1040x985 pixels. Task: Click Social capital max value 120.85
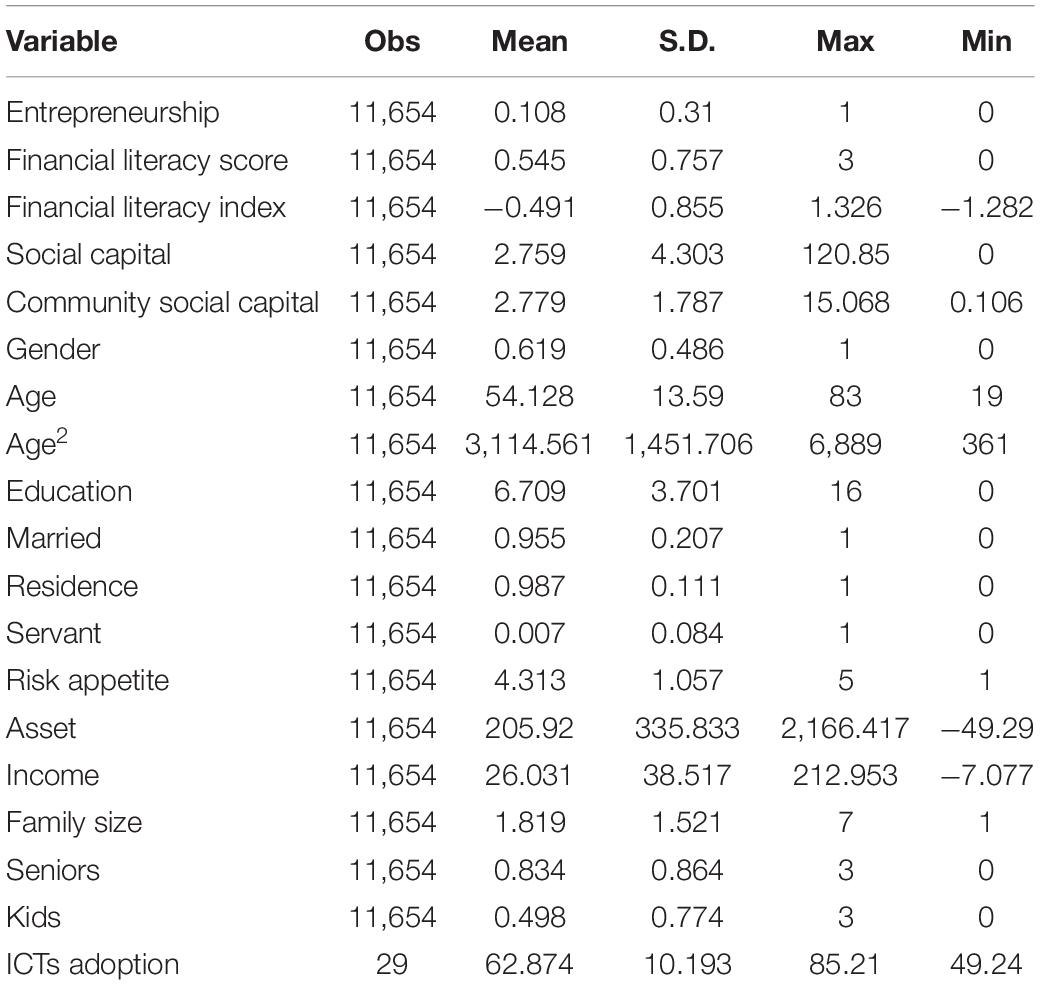point(845,255)
